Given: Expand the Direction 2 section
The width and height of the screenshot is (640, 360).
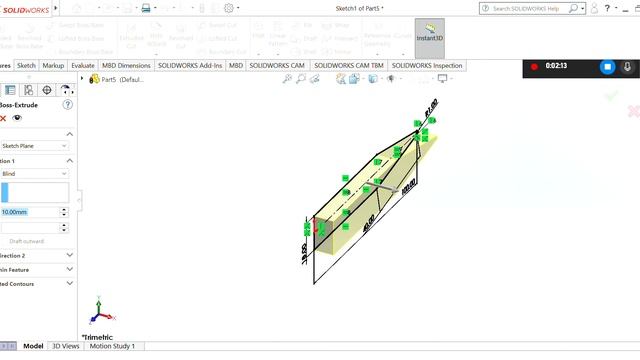Looking at the screenshot, I should click(x=70, y=255).
